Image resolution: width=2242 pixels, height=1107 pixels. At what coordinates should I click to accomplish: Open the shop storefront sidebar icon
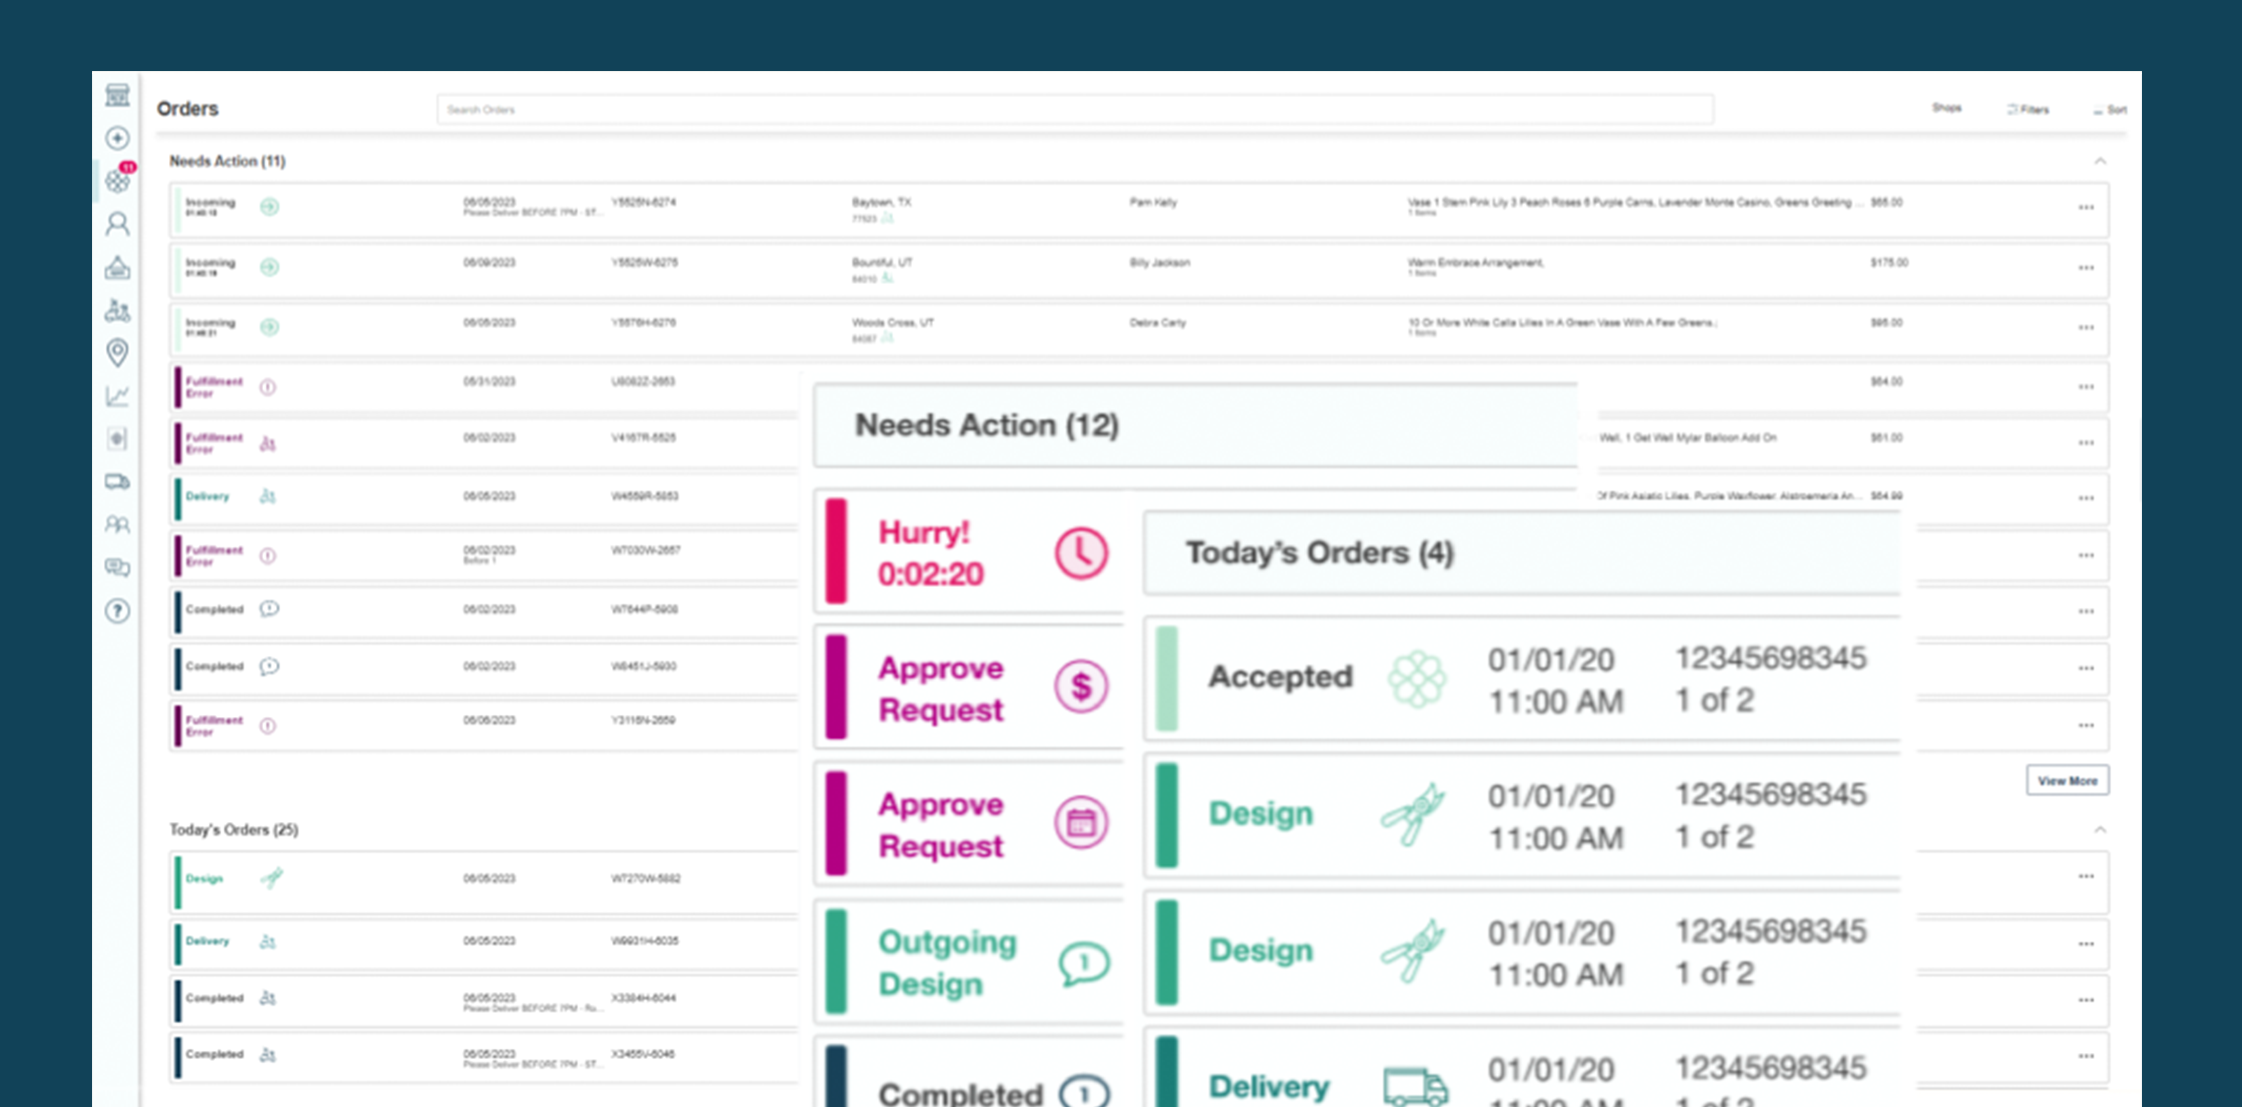(117, 95)
